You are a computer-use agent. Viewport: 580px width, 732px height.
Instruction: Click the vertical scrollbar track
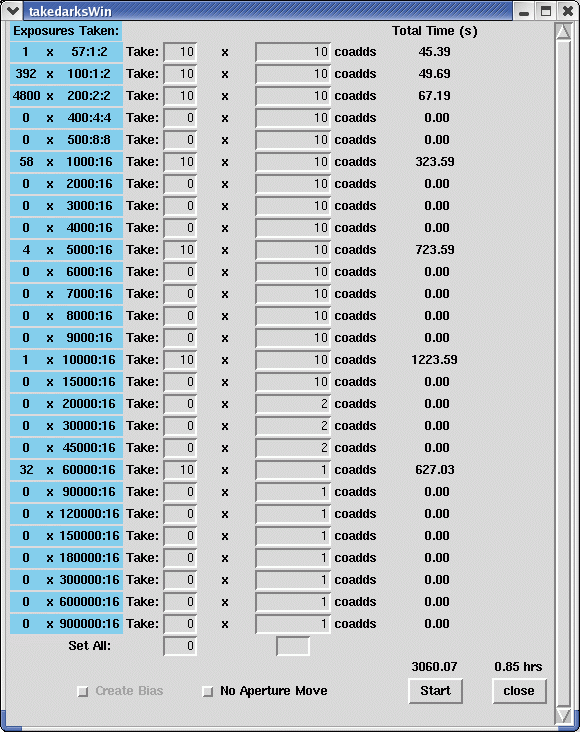pyautogui.click(x=563, y=373)
